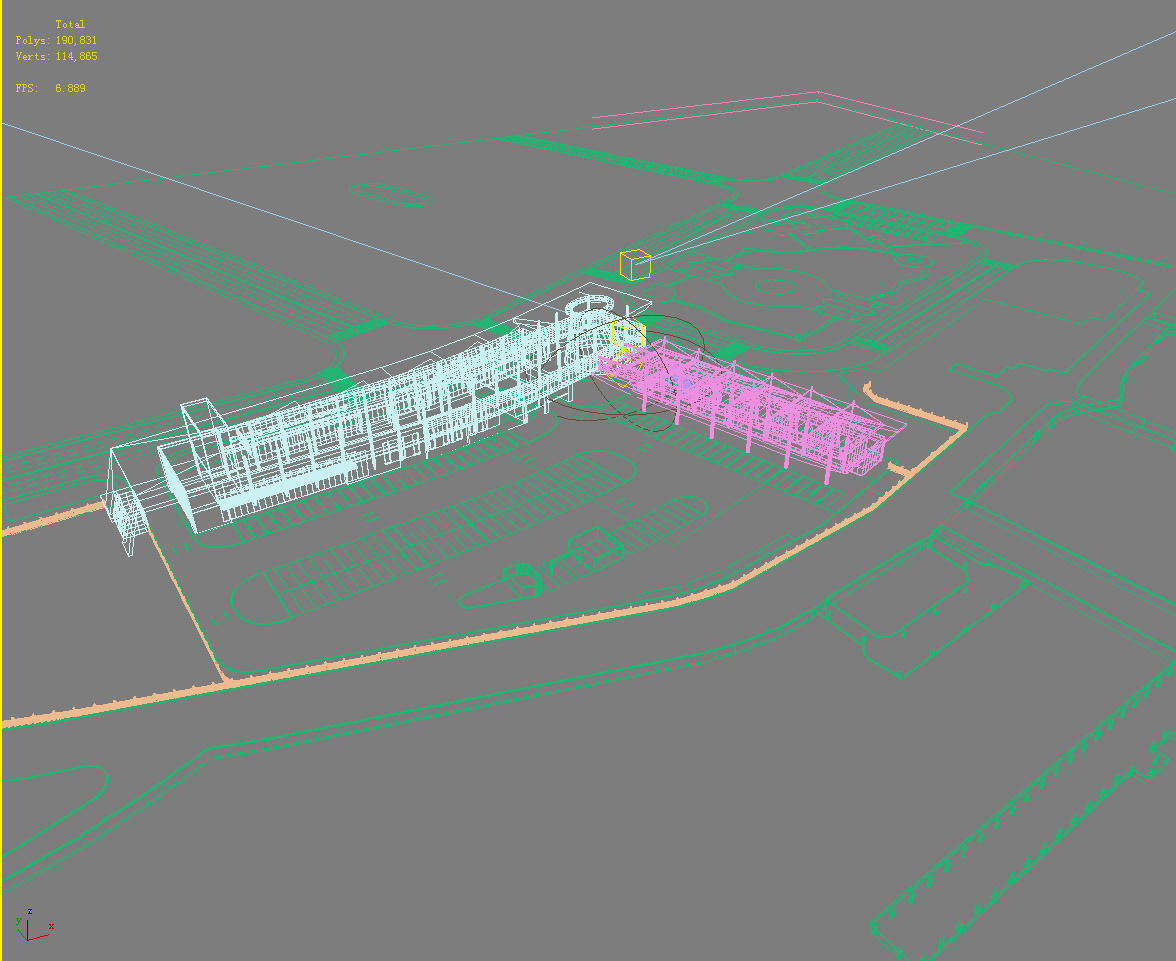Click the Polys count 190,831
The image size is (1176, 961).
pos(76,41)
